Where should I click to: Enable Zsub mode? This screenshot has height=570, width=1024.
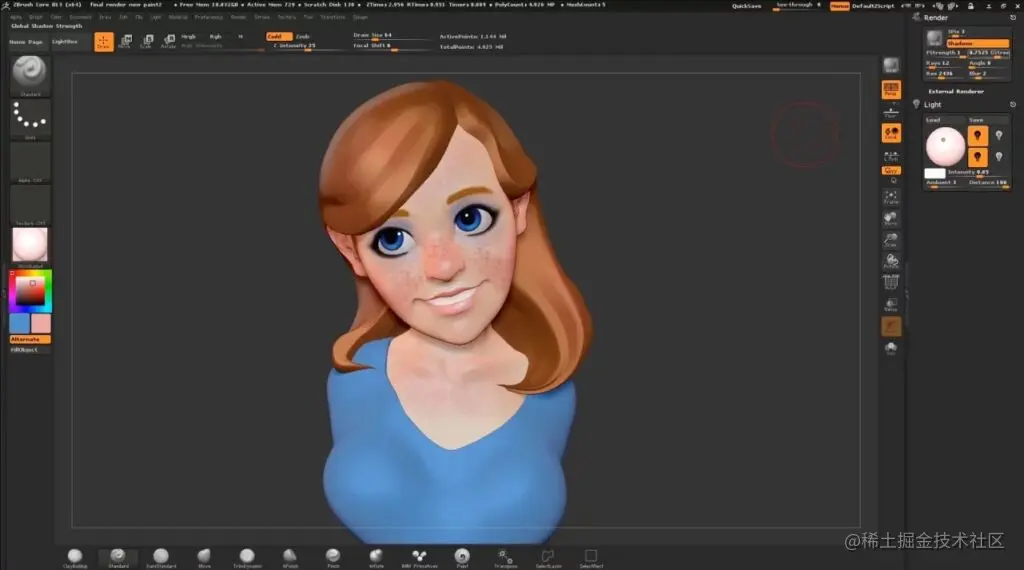click(303, 37)
